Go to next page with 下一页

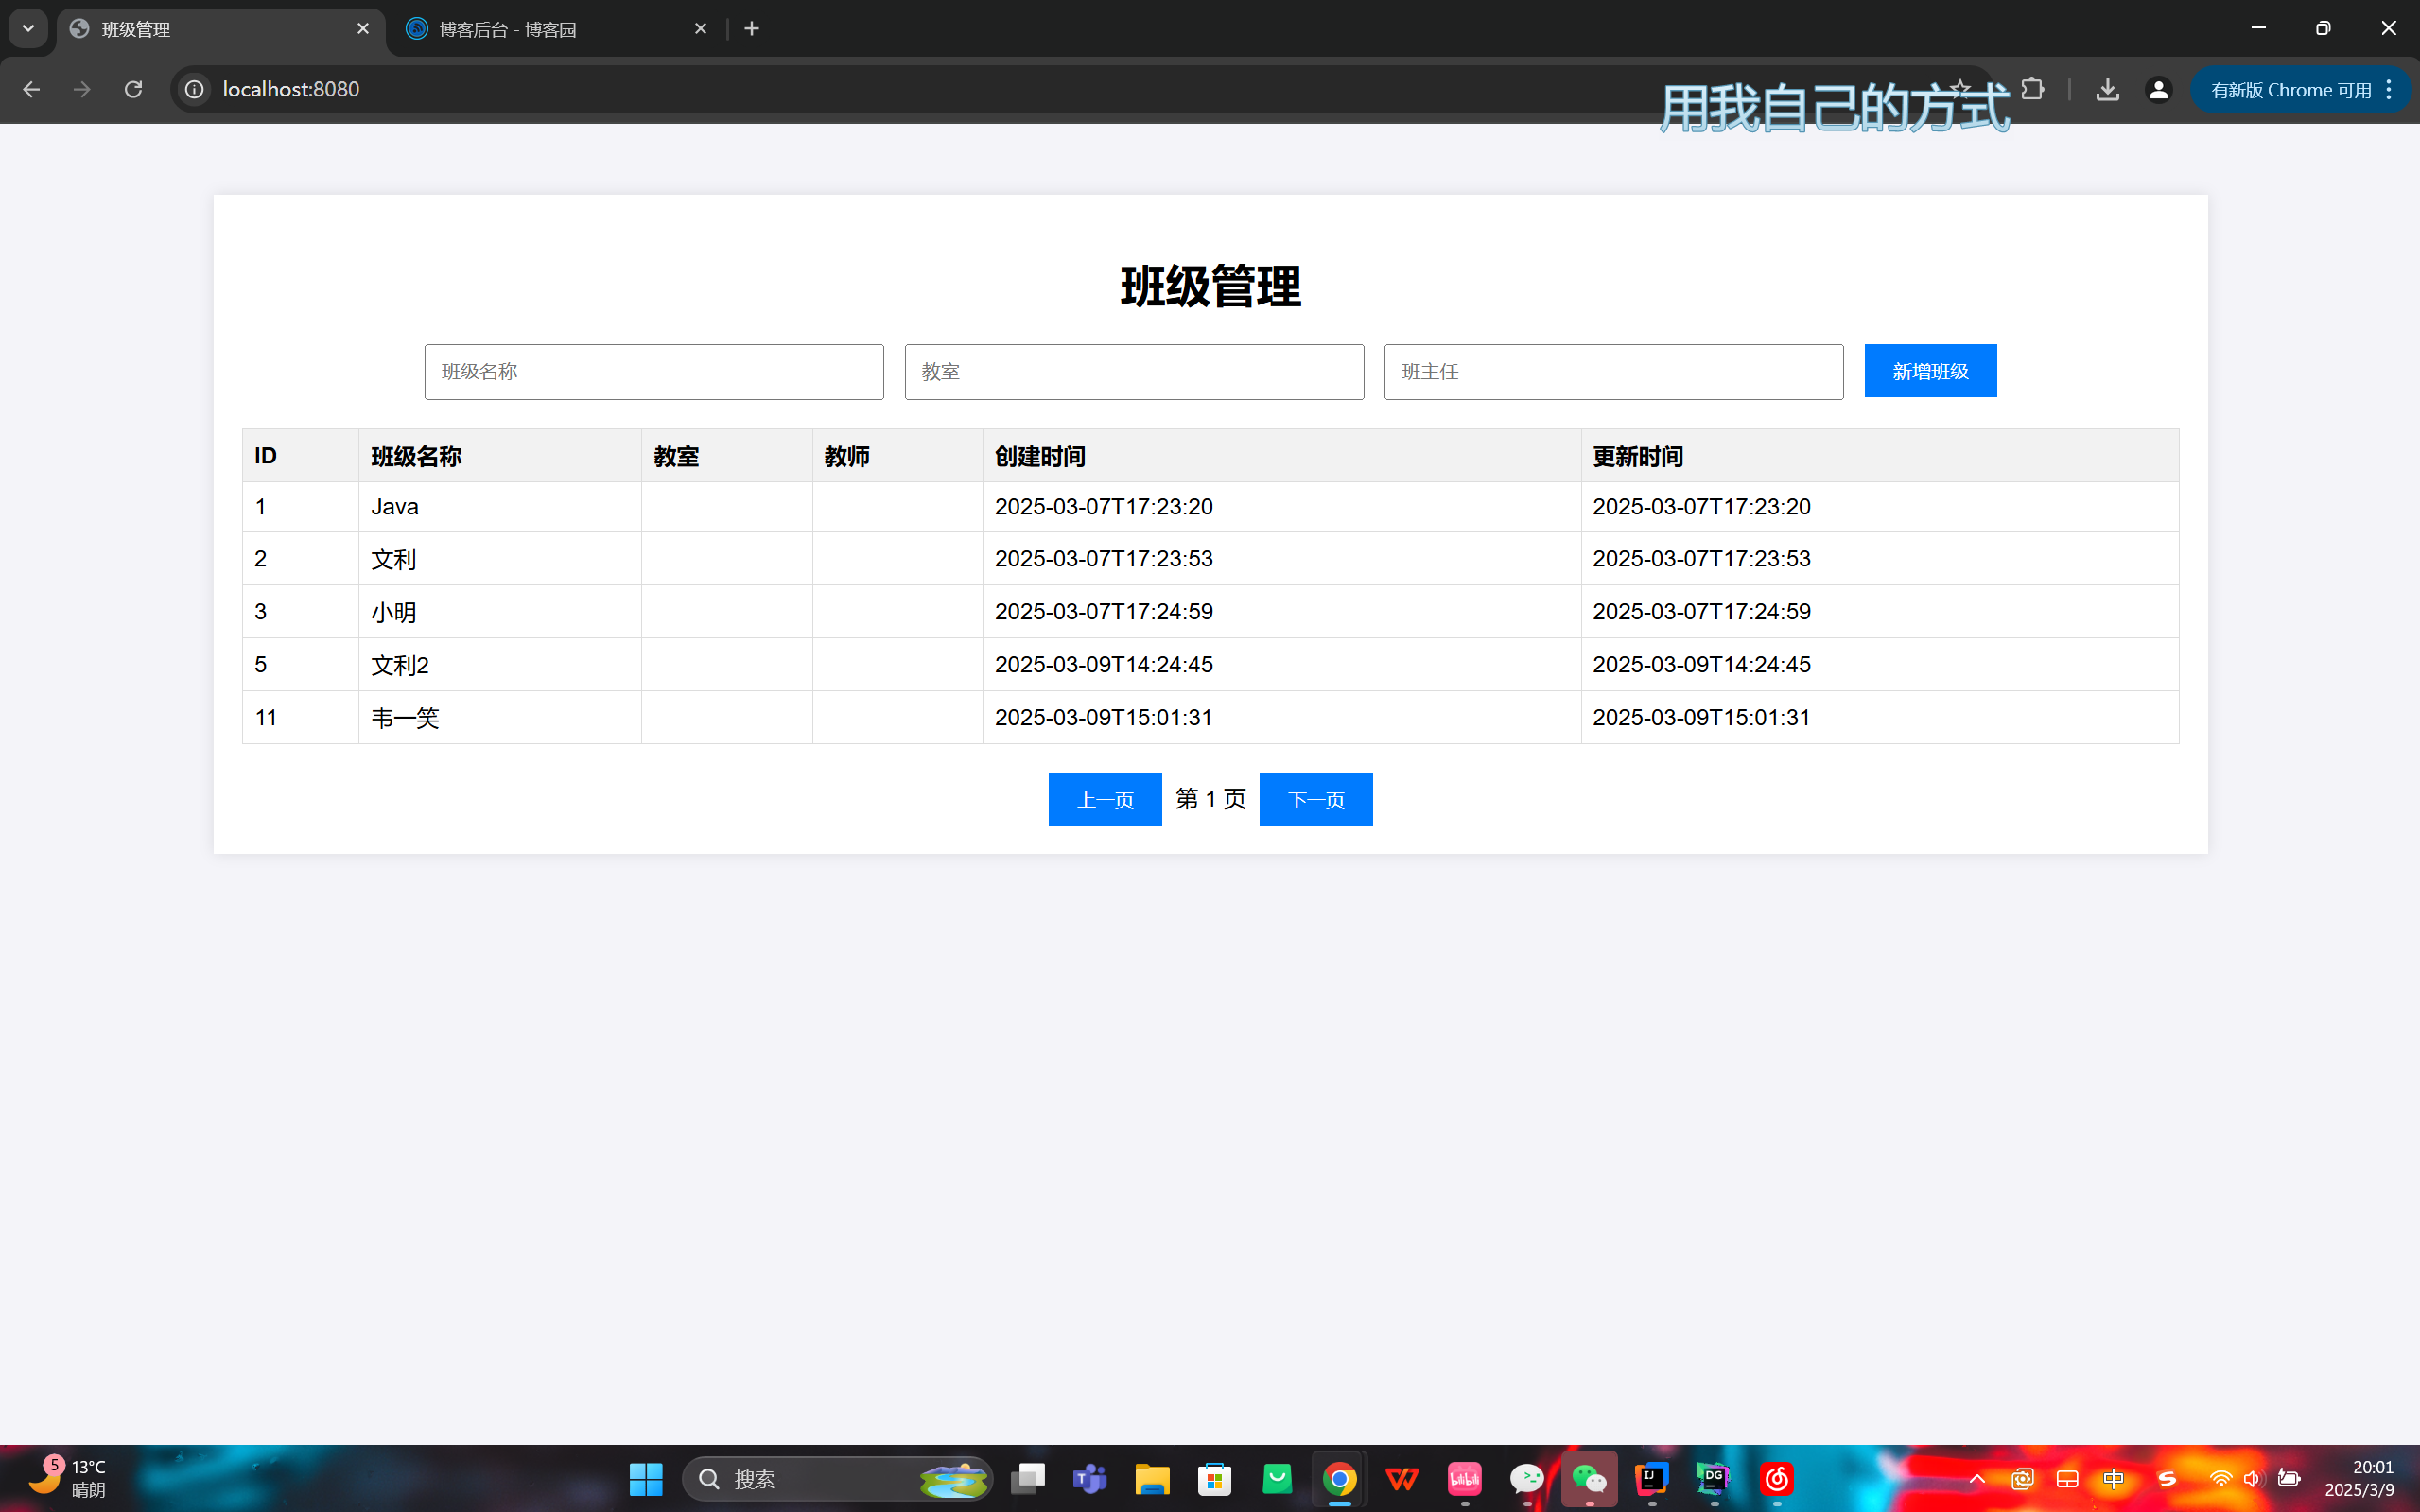pos(1315,799)
